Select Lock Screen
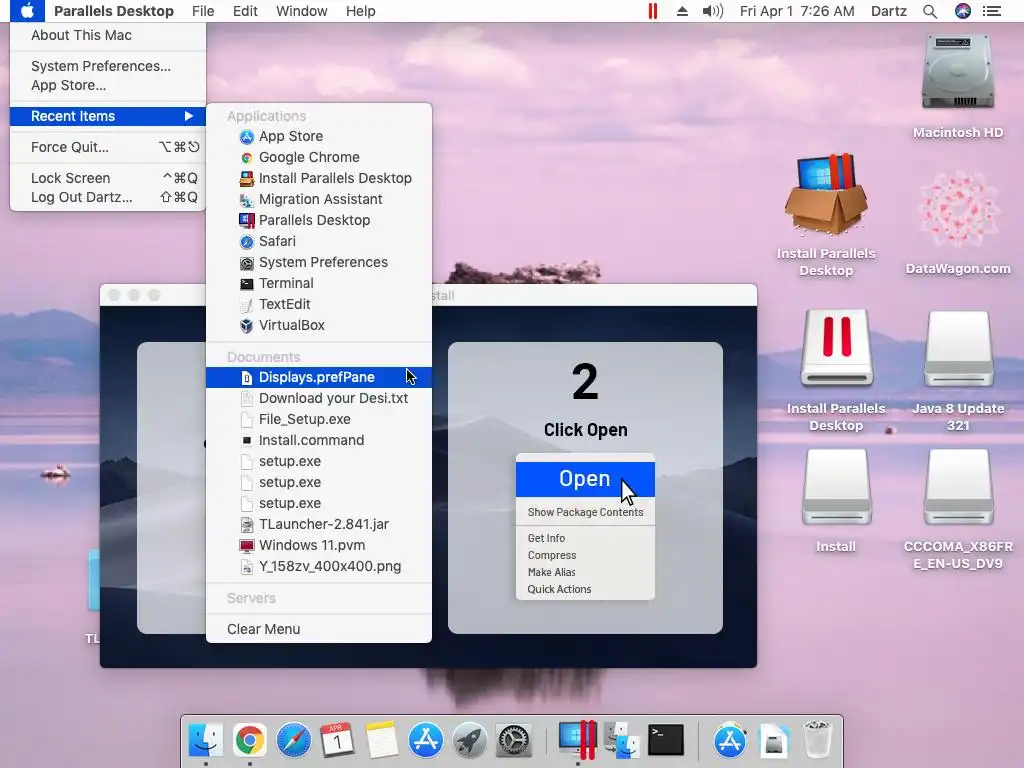 [x=108, y=178]
